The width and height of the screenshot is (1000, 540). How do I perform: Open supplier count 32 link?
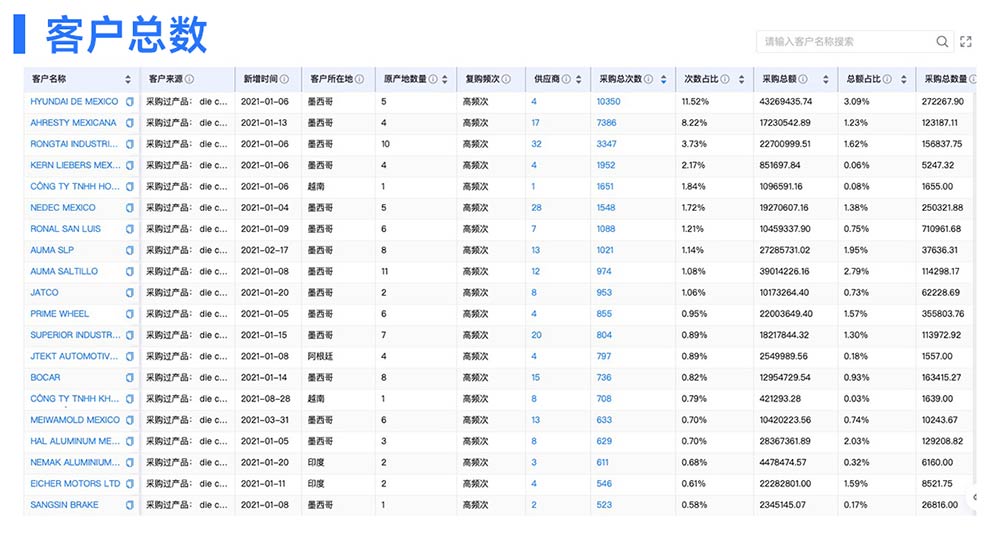point(536,144)
